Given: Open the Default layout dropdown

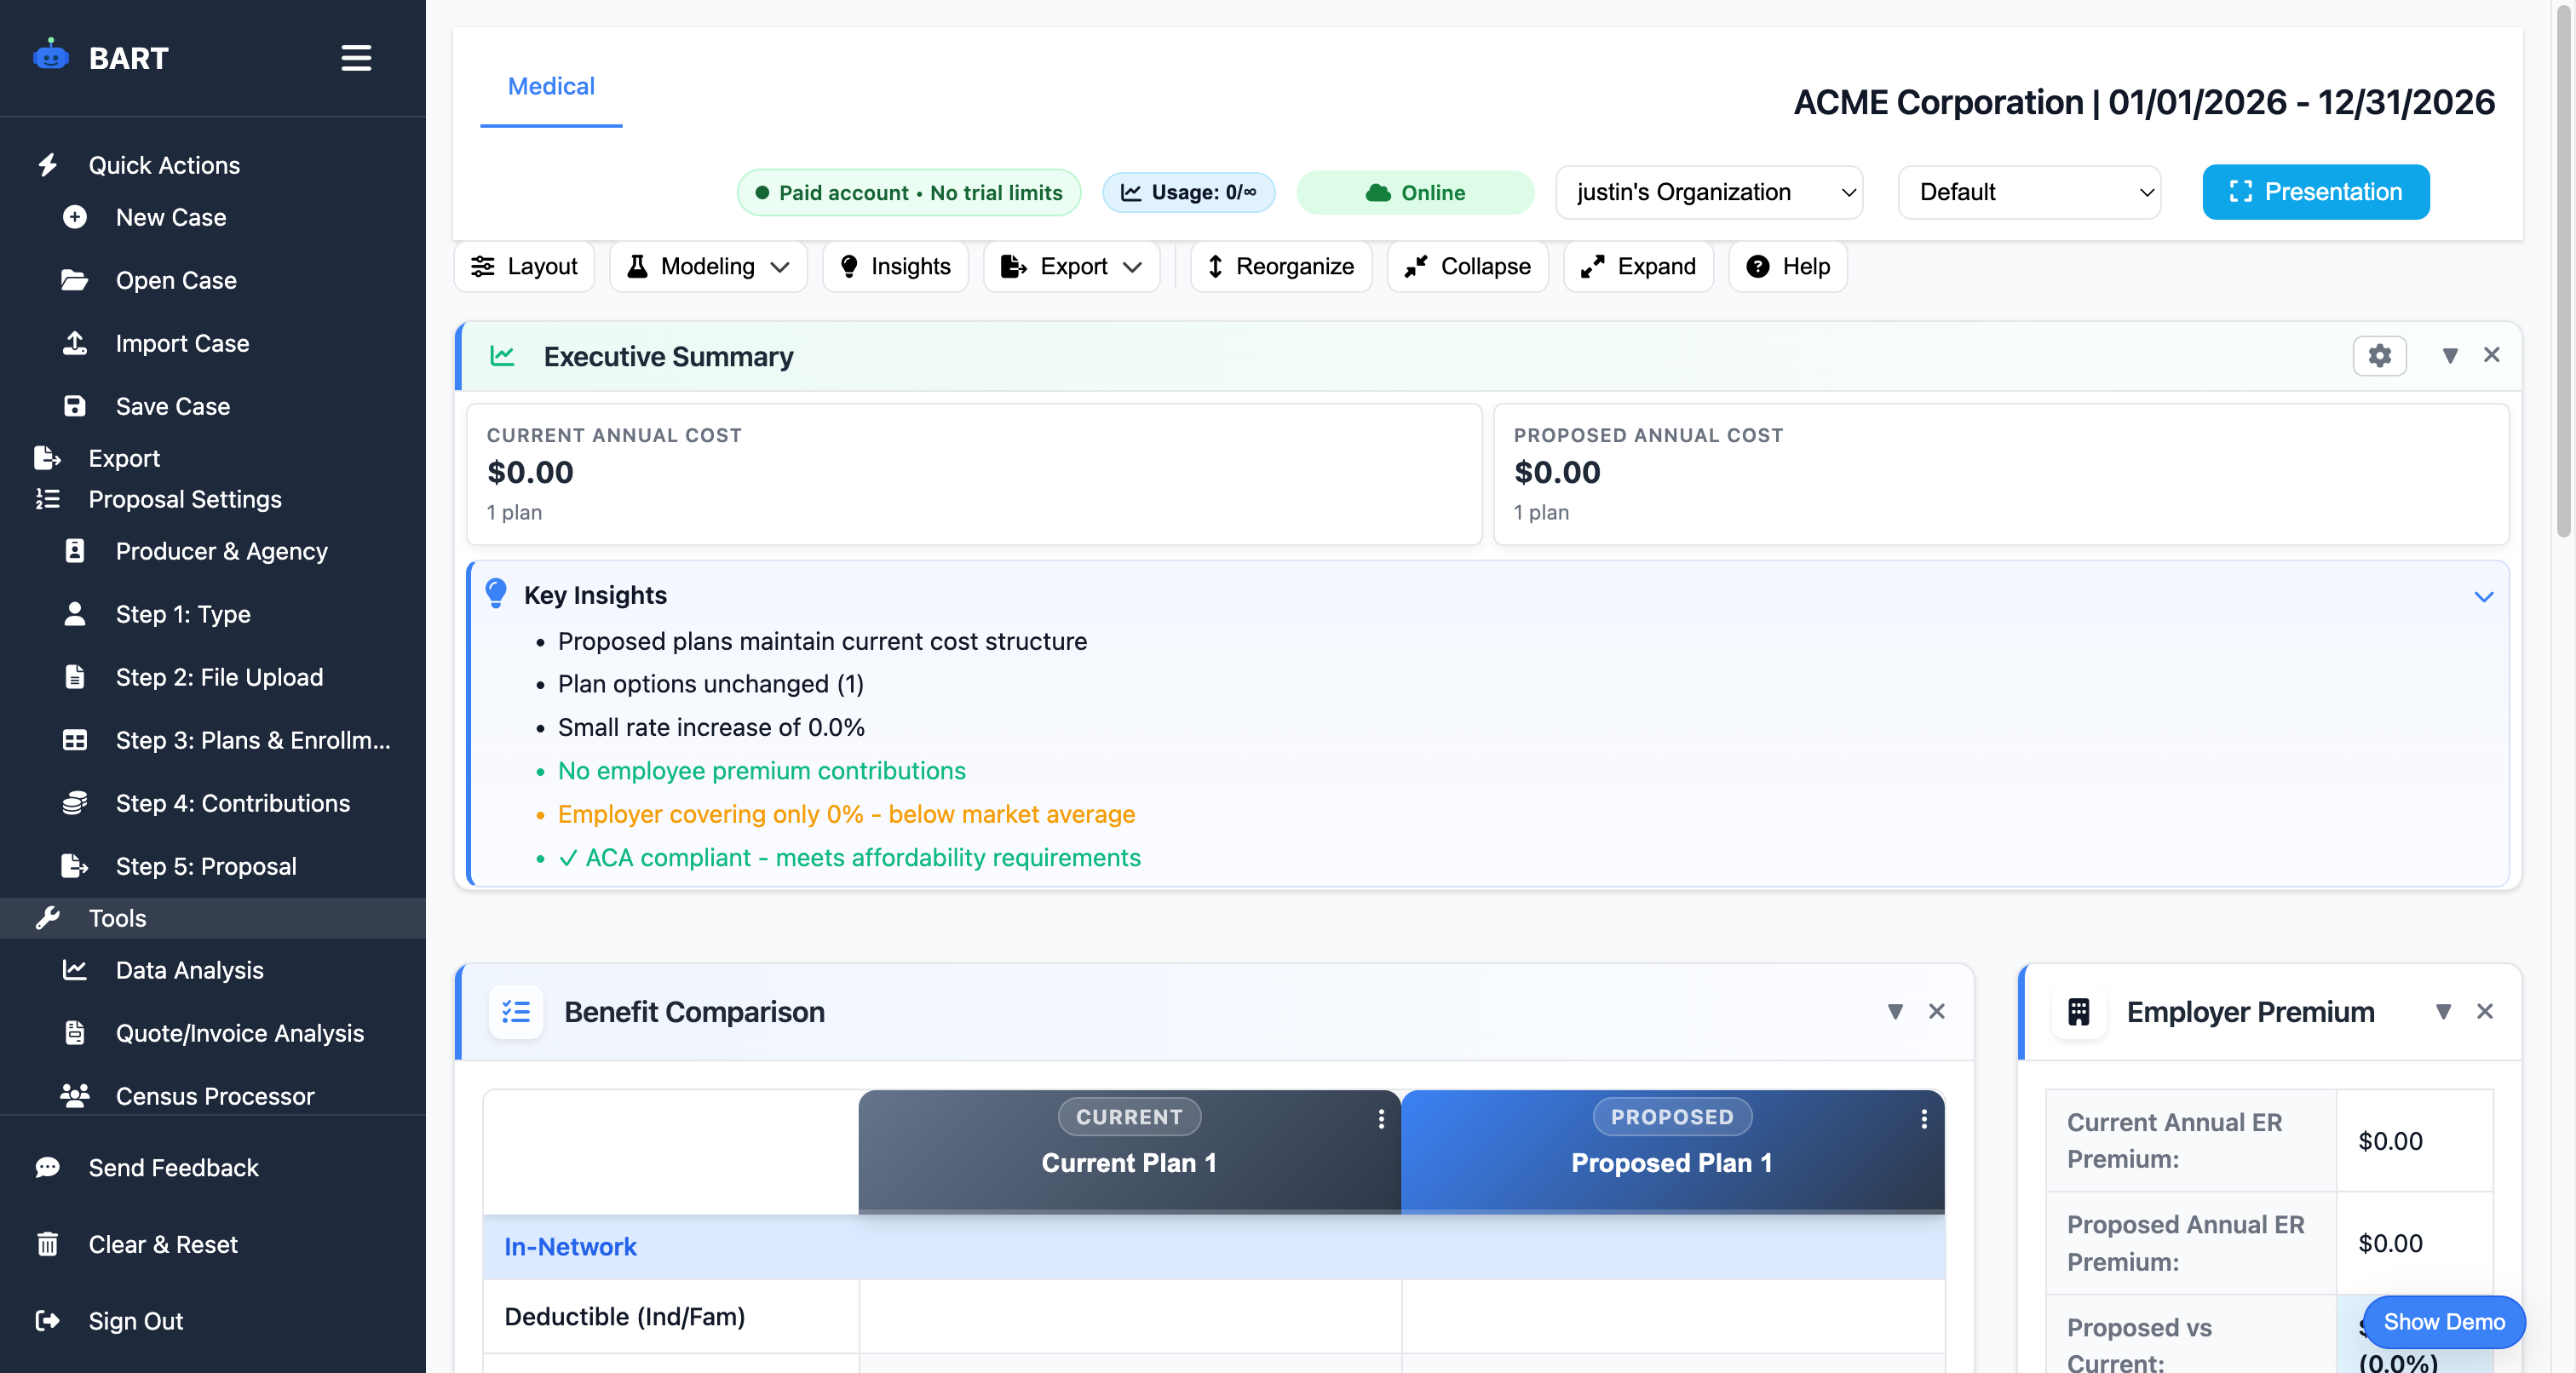Looking at the screenshot, I should point(2028,192).
